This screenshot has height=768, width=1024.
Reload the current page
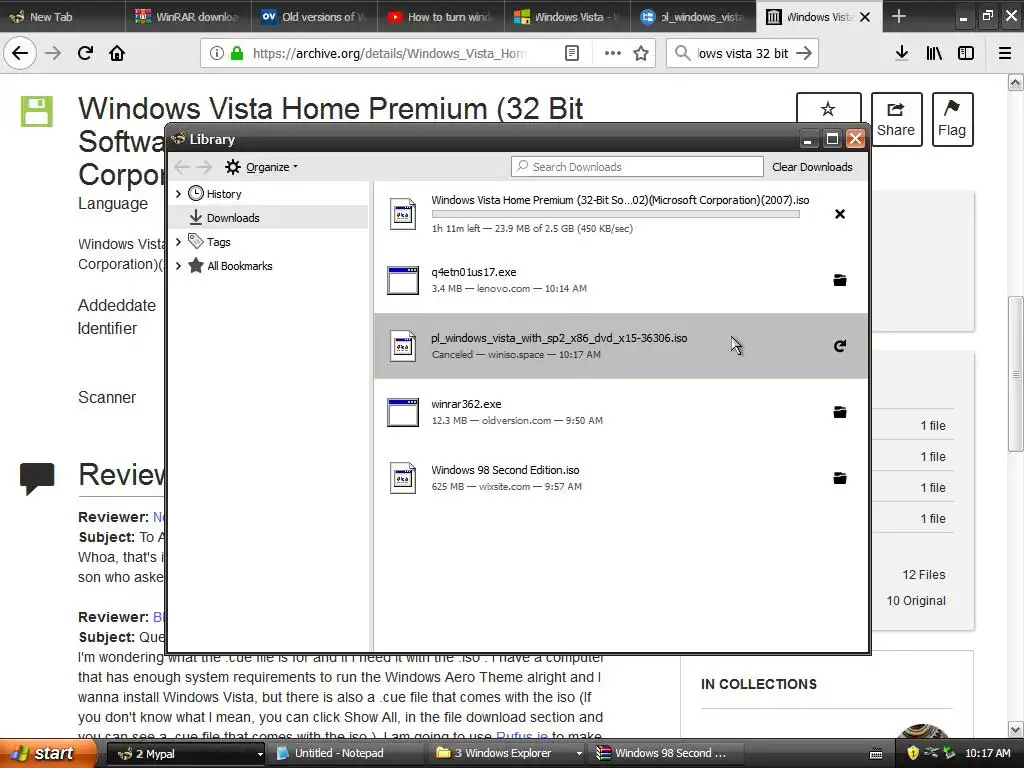[x=86, y=53]
